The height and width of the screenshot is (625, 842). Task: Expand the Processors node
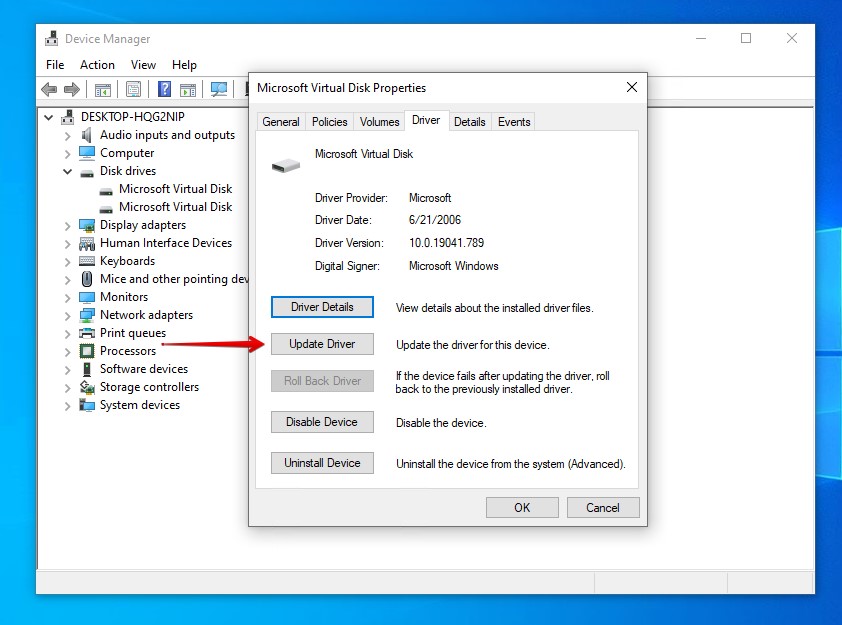[67, 352]
